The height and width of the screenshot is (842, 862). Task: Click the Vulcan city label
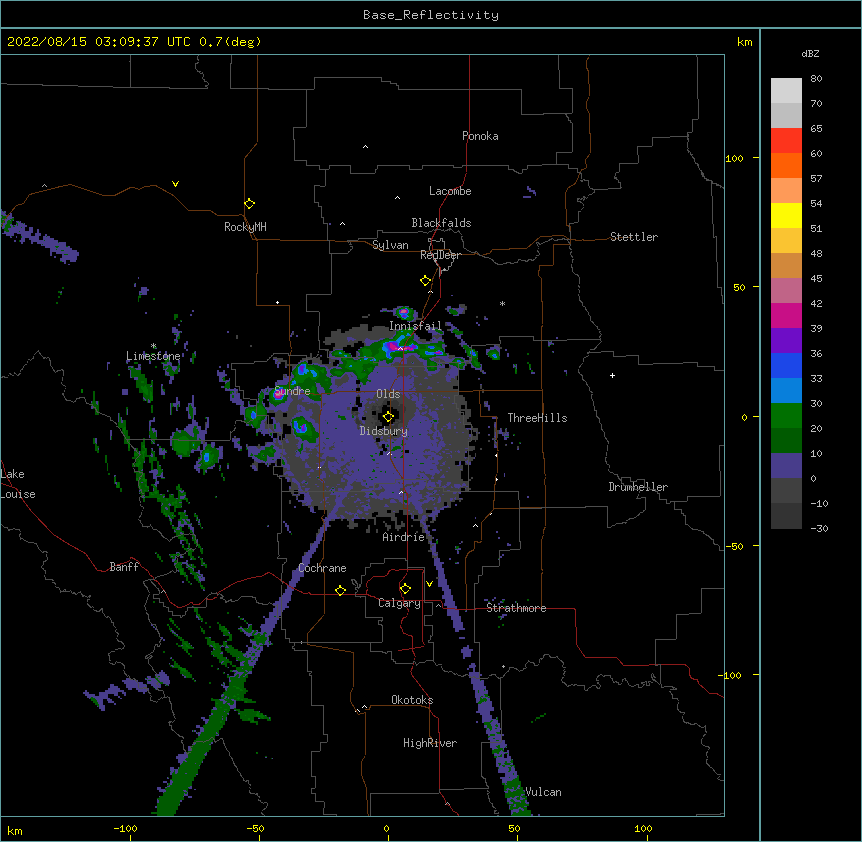click(543, 792)
